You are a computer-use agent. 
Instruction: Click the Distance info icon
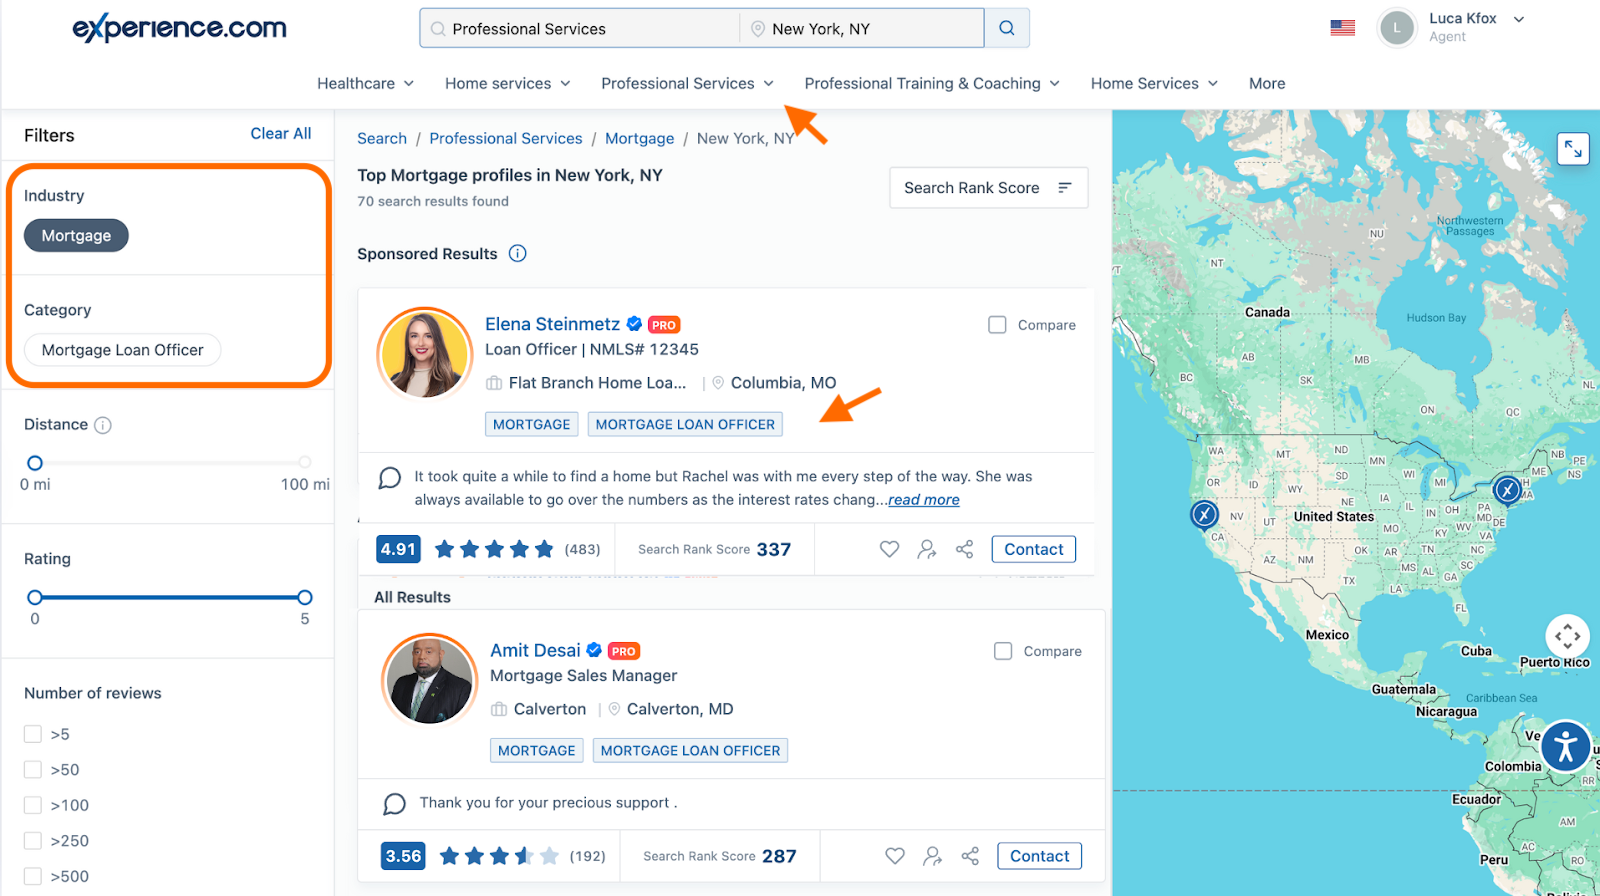pyautogui.click(x=103, y=425)
